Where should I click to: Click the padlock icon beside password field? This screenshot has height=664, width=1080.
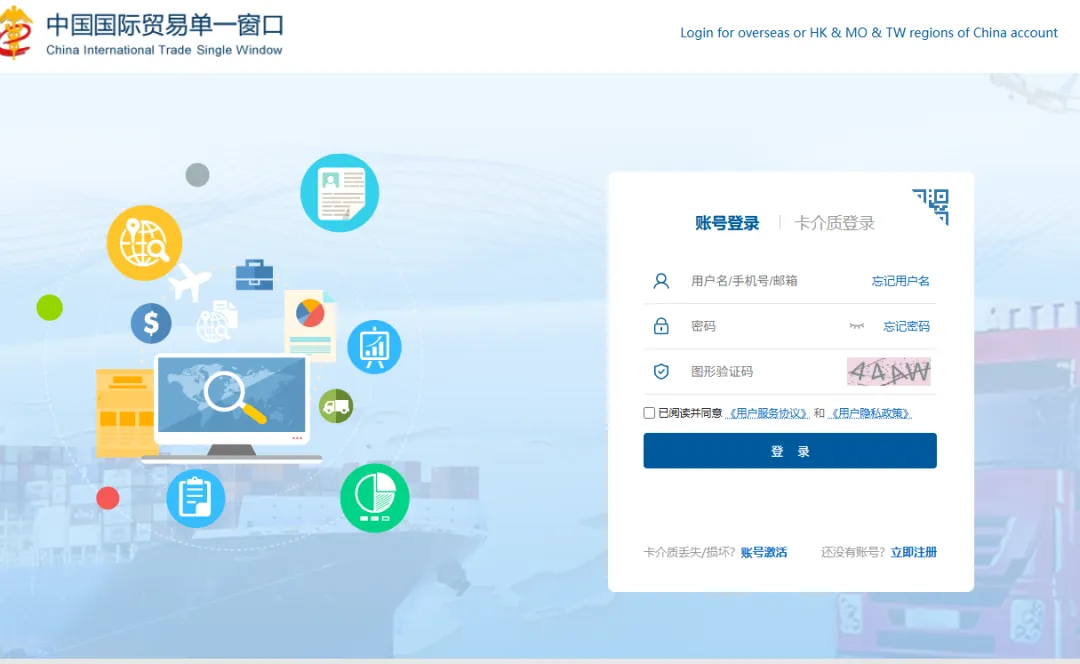coord(661,325)
